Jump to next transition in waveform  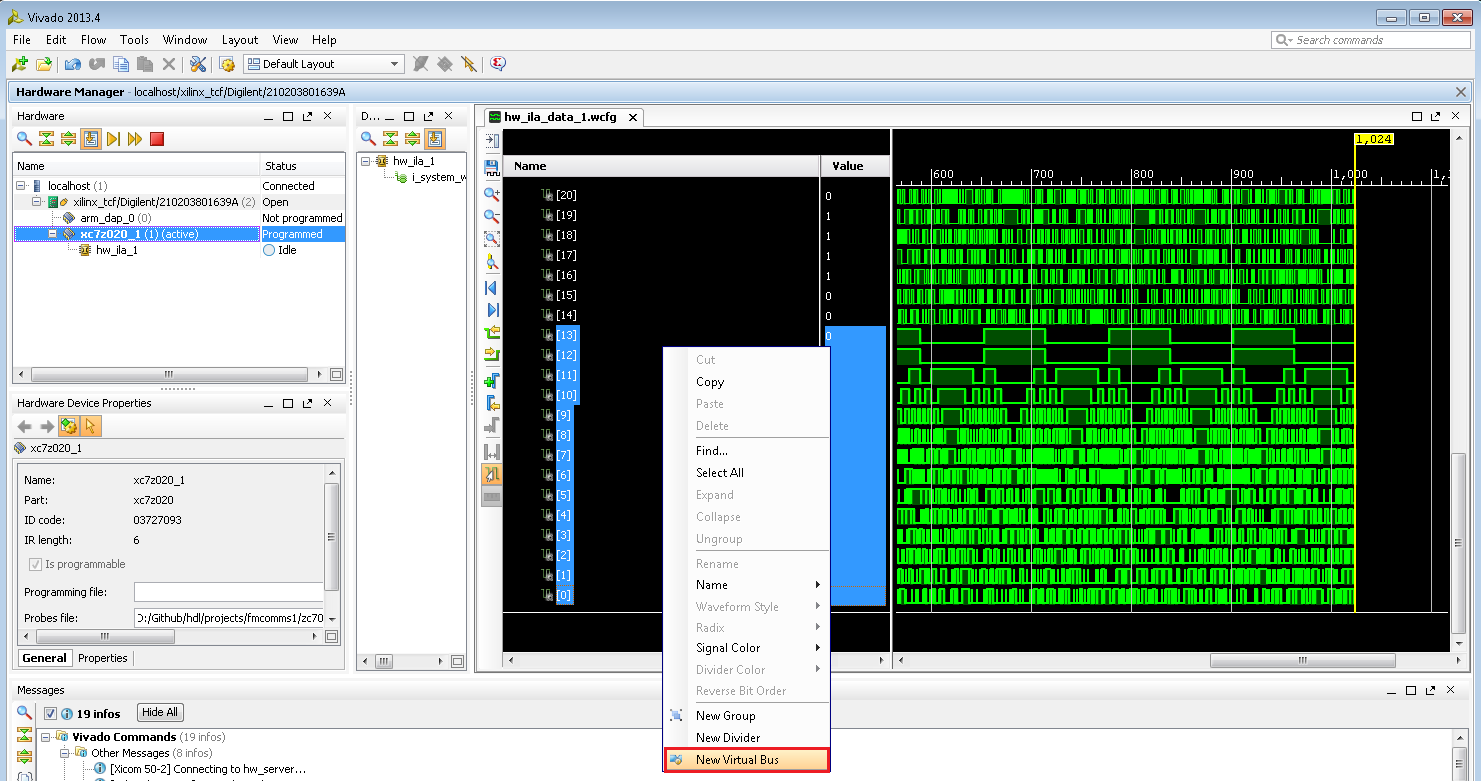click(x=492, y=354)
